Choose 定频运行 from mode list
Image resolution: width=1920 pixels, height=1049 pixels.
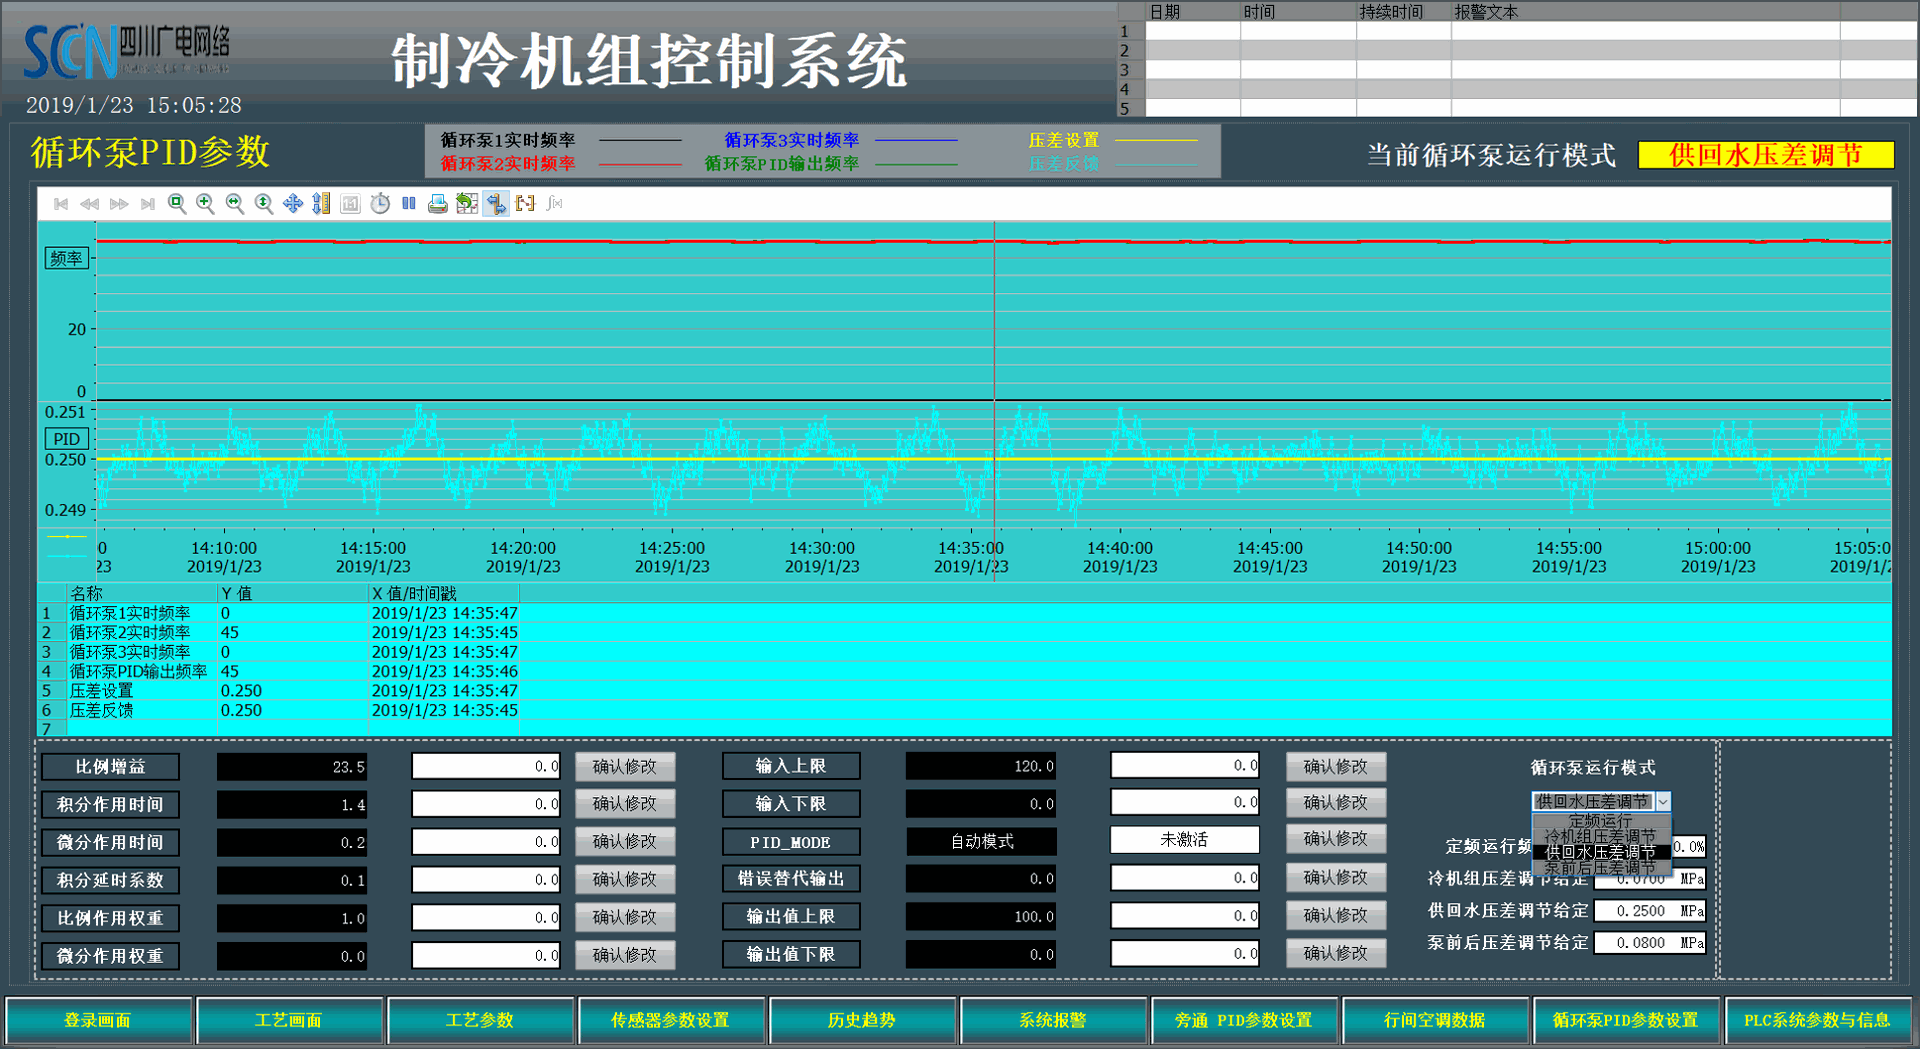tap(1600, 821)
